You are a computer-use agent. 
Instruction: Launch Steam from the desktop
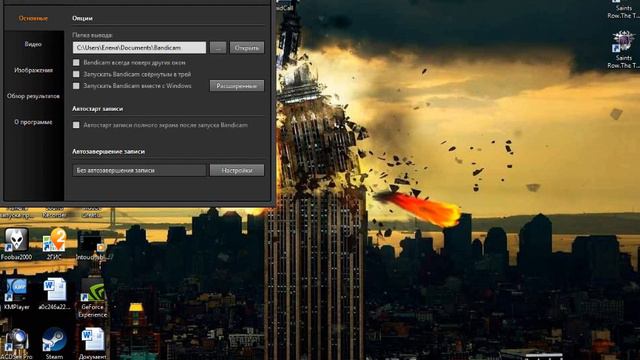[x=54, y=343]
